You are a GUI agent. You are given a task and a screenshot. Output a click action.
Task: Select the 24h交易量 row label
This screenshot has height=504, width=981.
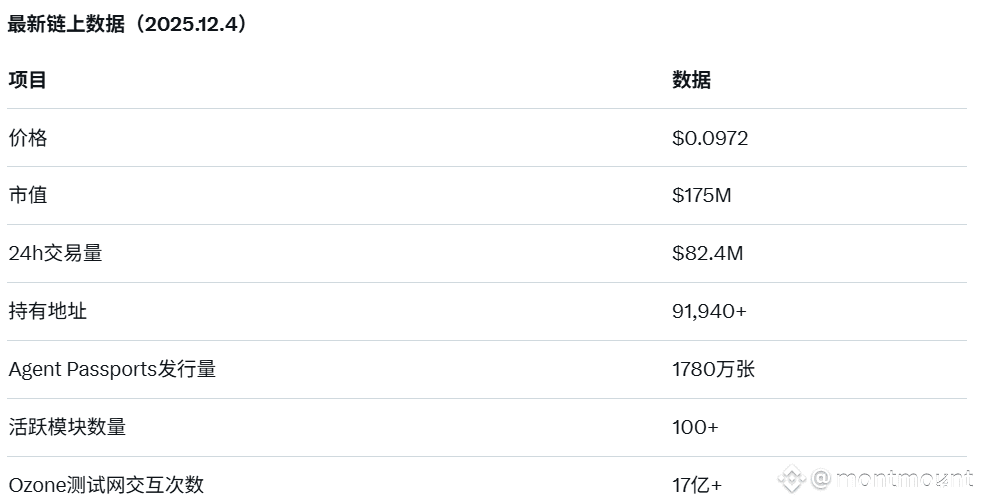pos(56,253)
